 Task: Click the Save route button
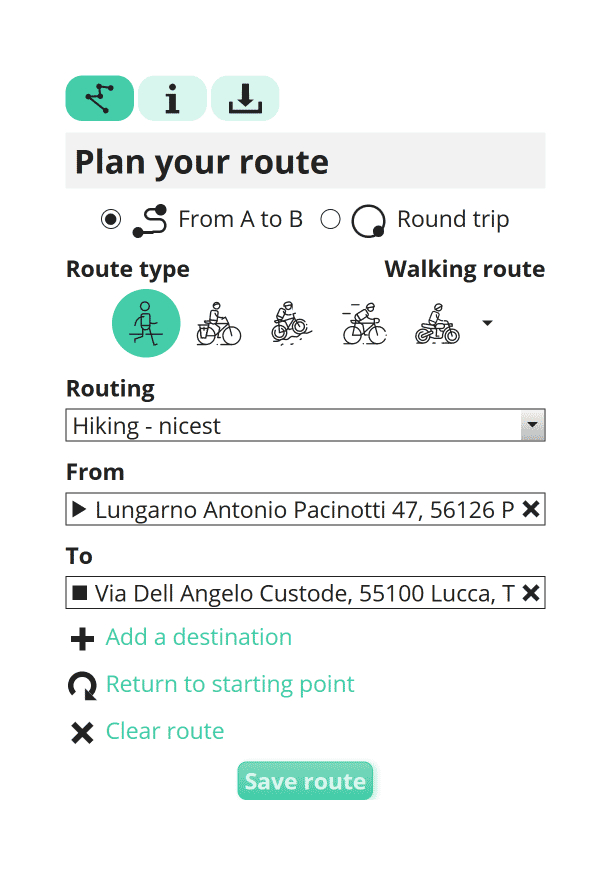tap(305, 781)
